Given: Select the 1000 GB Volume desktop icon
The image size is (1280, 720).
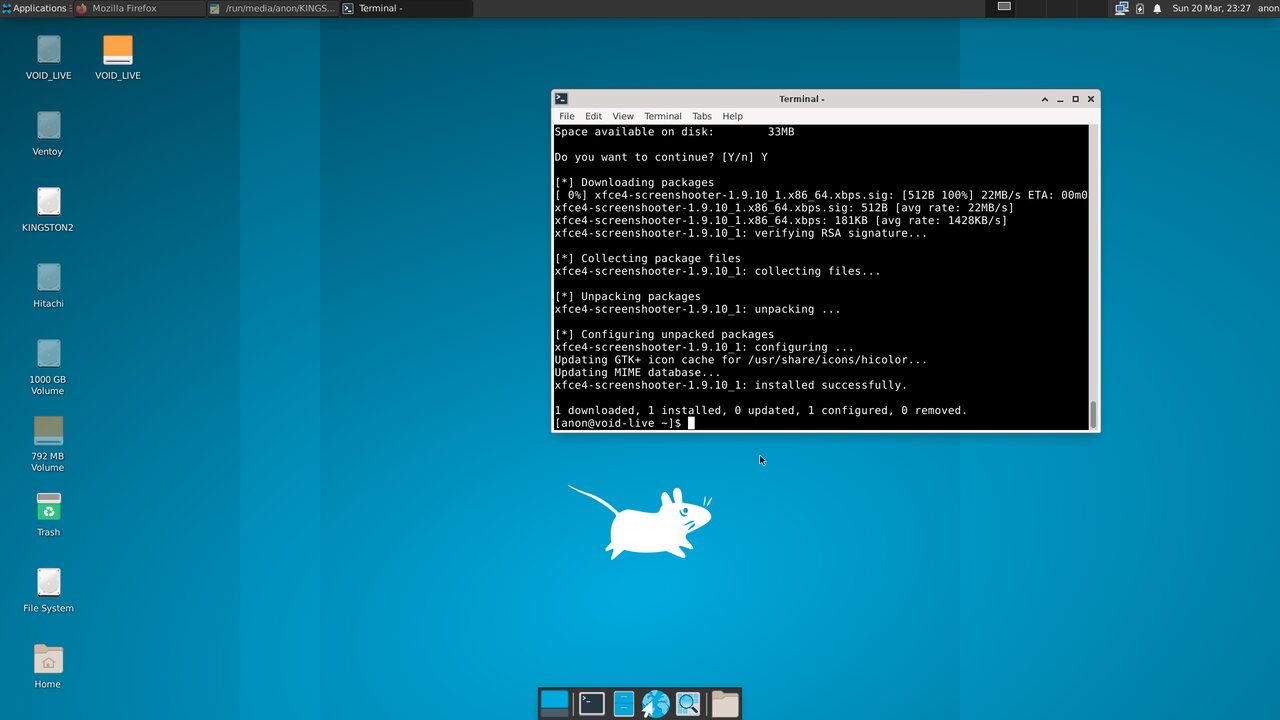Looking at the screenshot, I should click(48, 366).
